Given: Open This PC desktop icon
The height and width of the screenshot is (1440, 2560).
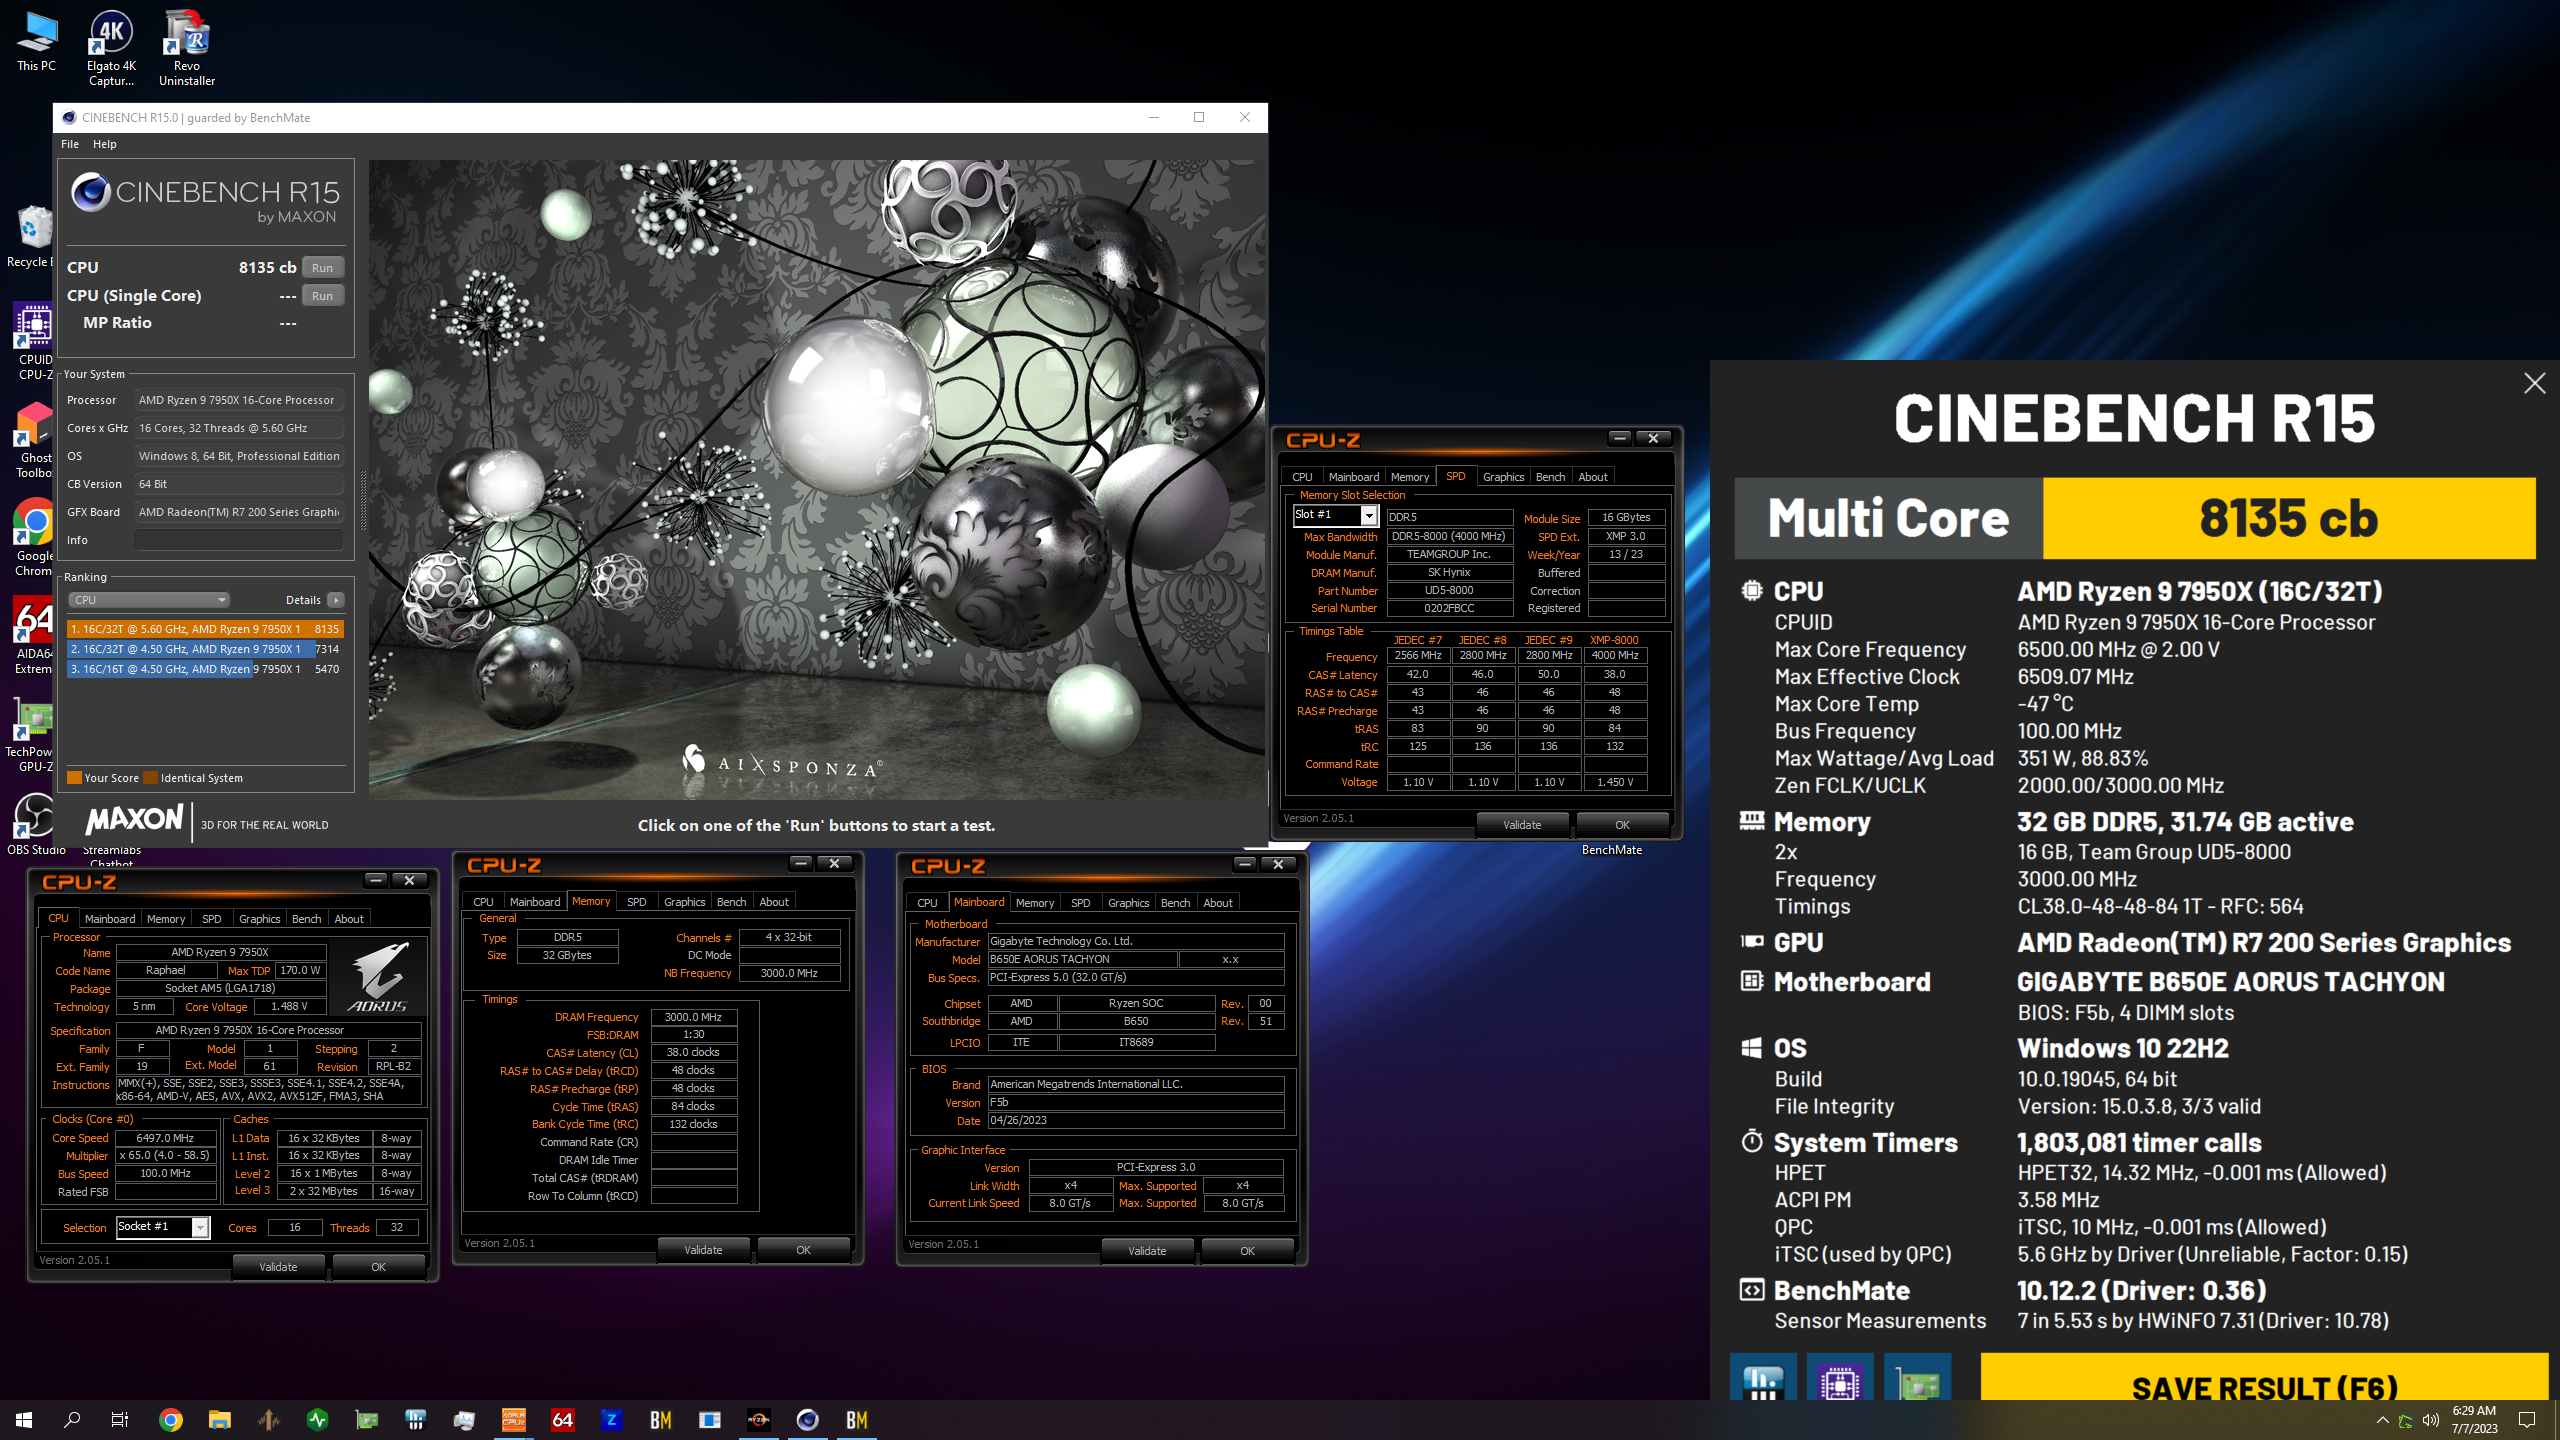Looking at the screenshot, I should (36, 42).
